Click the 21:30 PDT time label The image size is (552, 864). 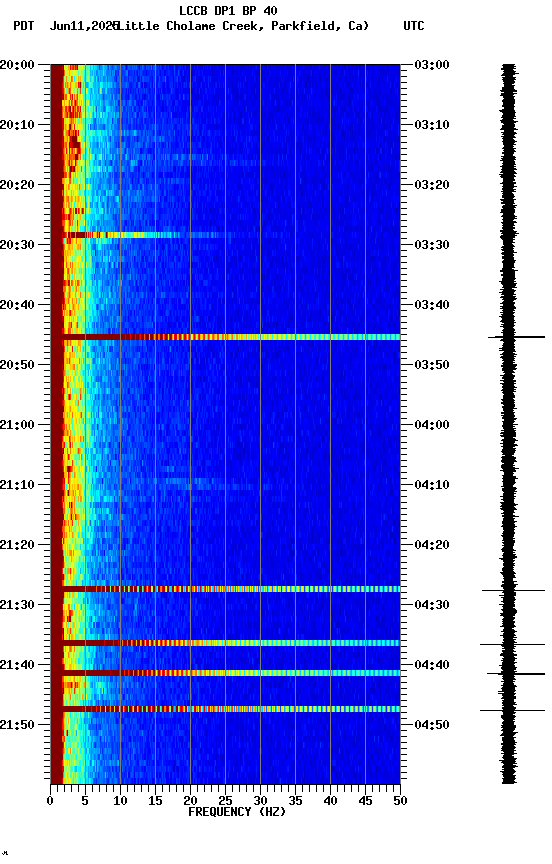click(17, 605)
